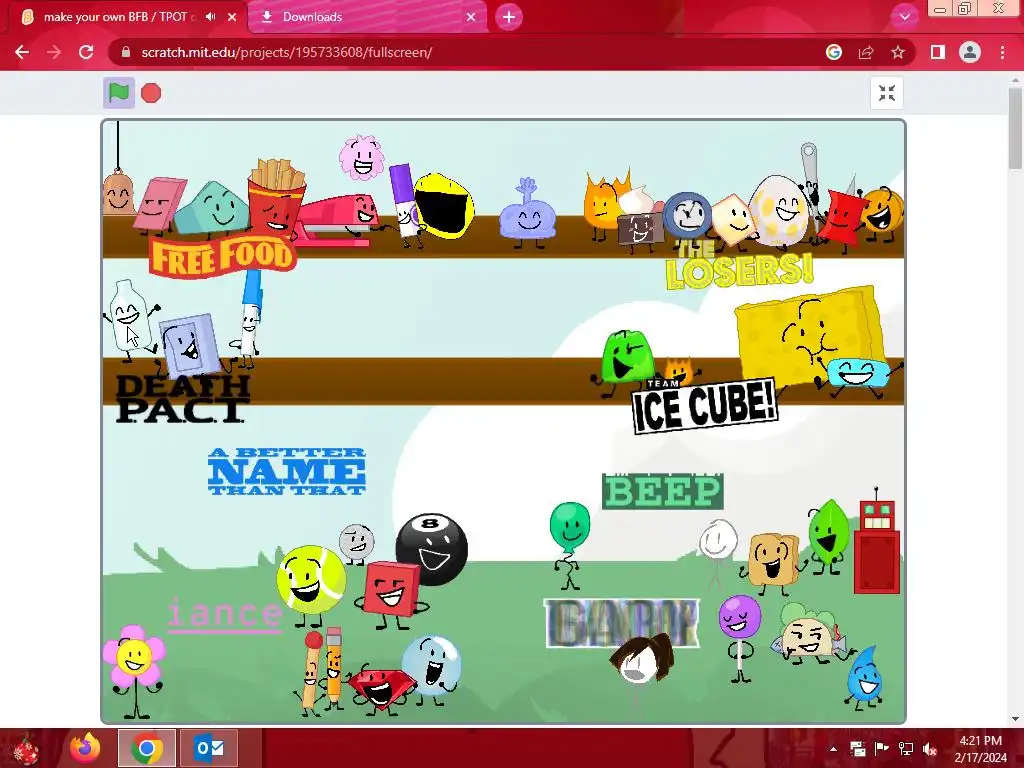Click A BETTER NAME THAN THAT logo
Image resolution: width=1024 pixels, height=768 pixels.
coord(287,471)
